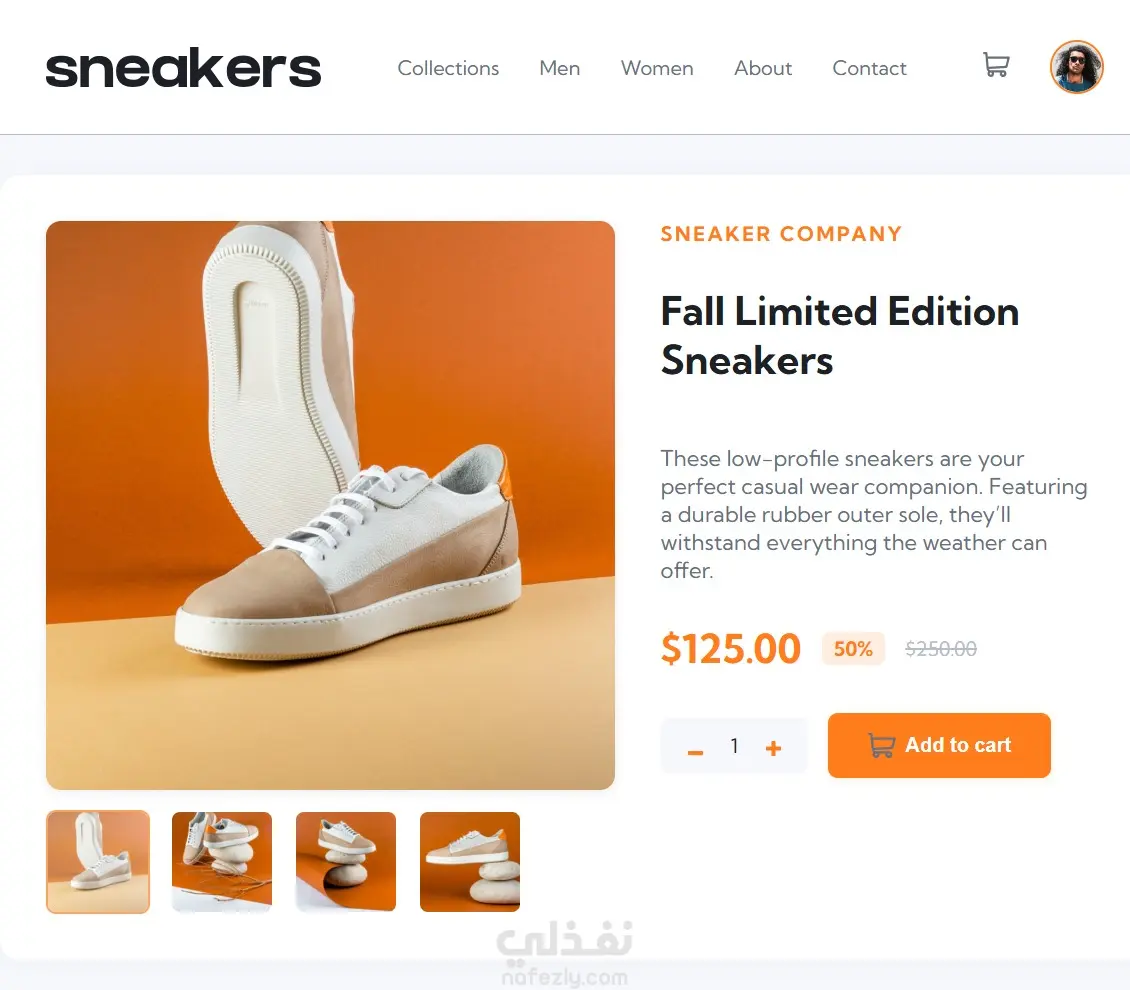Click the cart icon inside Add to cart

pos(881,745)
